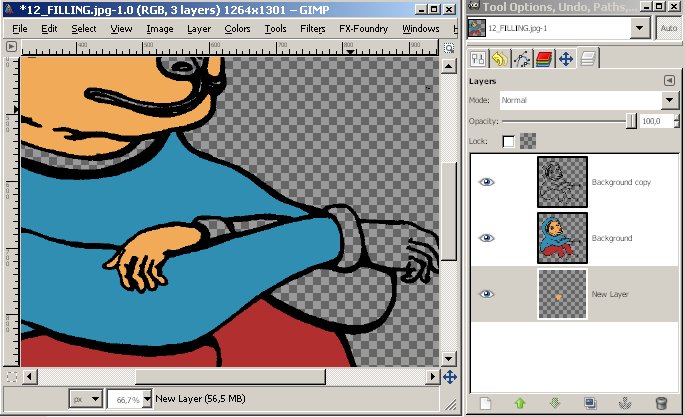The height and width of the screenshot is (417, 685).
Task: Open the File menu
Action: (20, 29)
